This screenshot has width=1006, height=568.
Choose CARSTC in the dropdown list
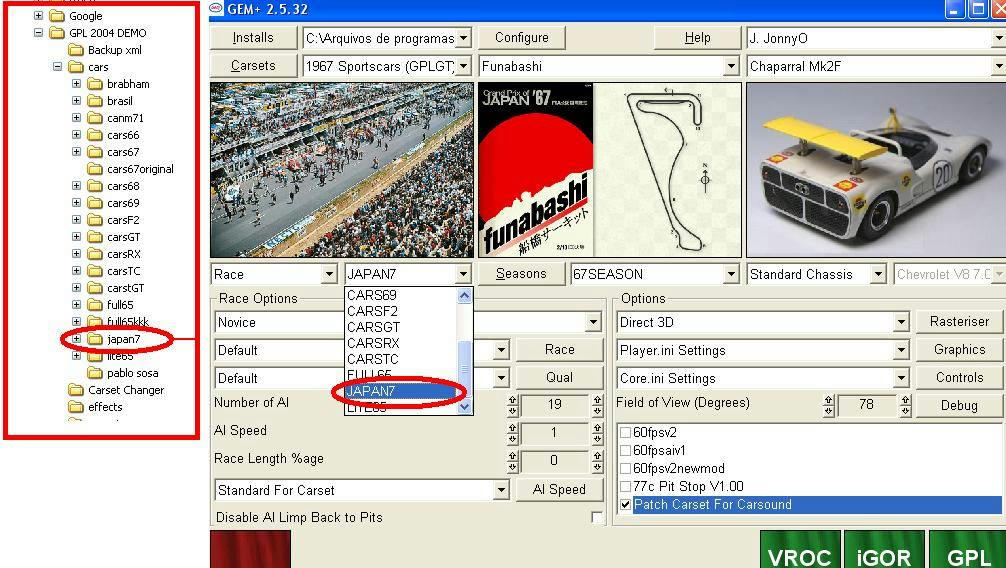click(401, 359)
